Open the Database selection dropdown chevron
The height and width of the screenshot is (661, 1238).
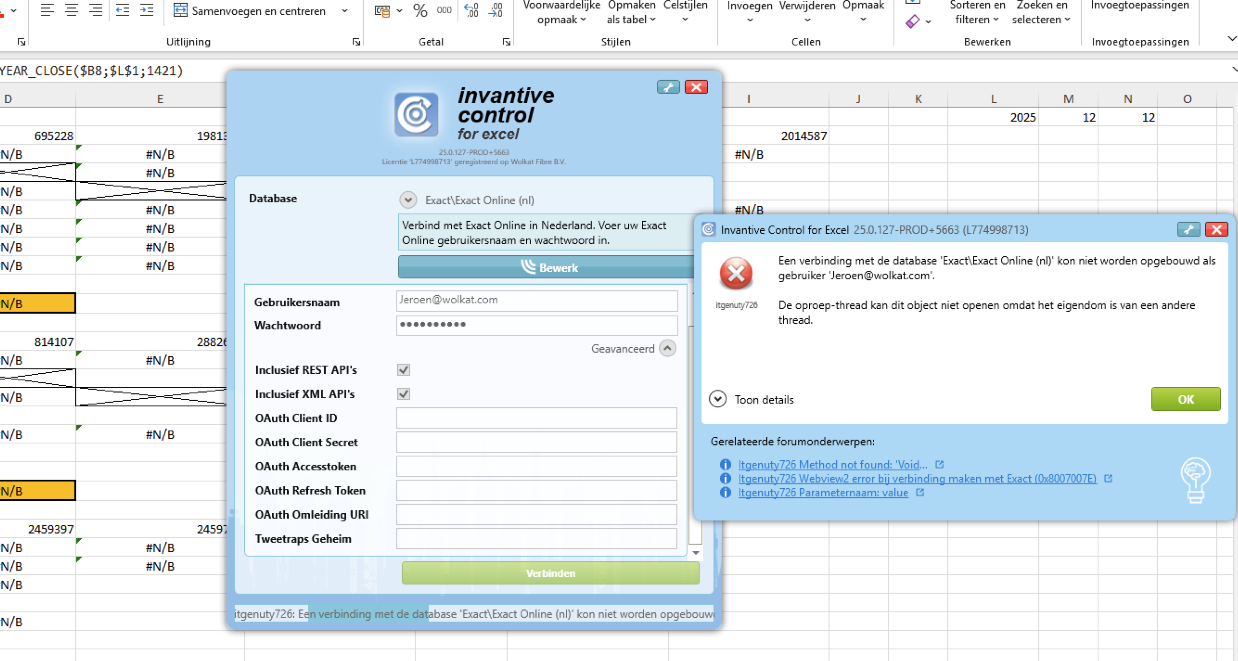(408, 199)
